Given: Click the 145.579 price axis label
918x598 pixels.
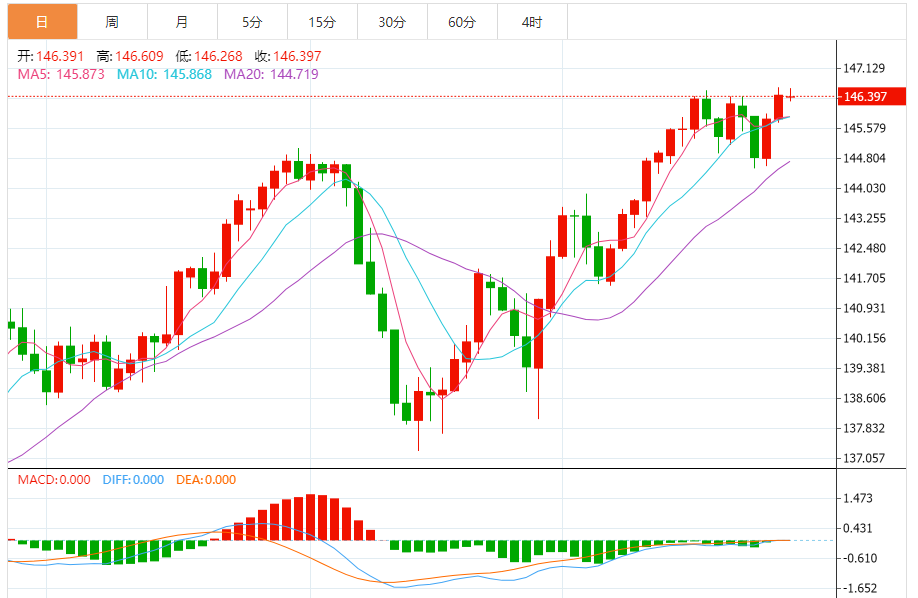Looking at the screenshot, I should click(x=864, y=128).
